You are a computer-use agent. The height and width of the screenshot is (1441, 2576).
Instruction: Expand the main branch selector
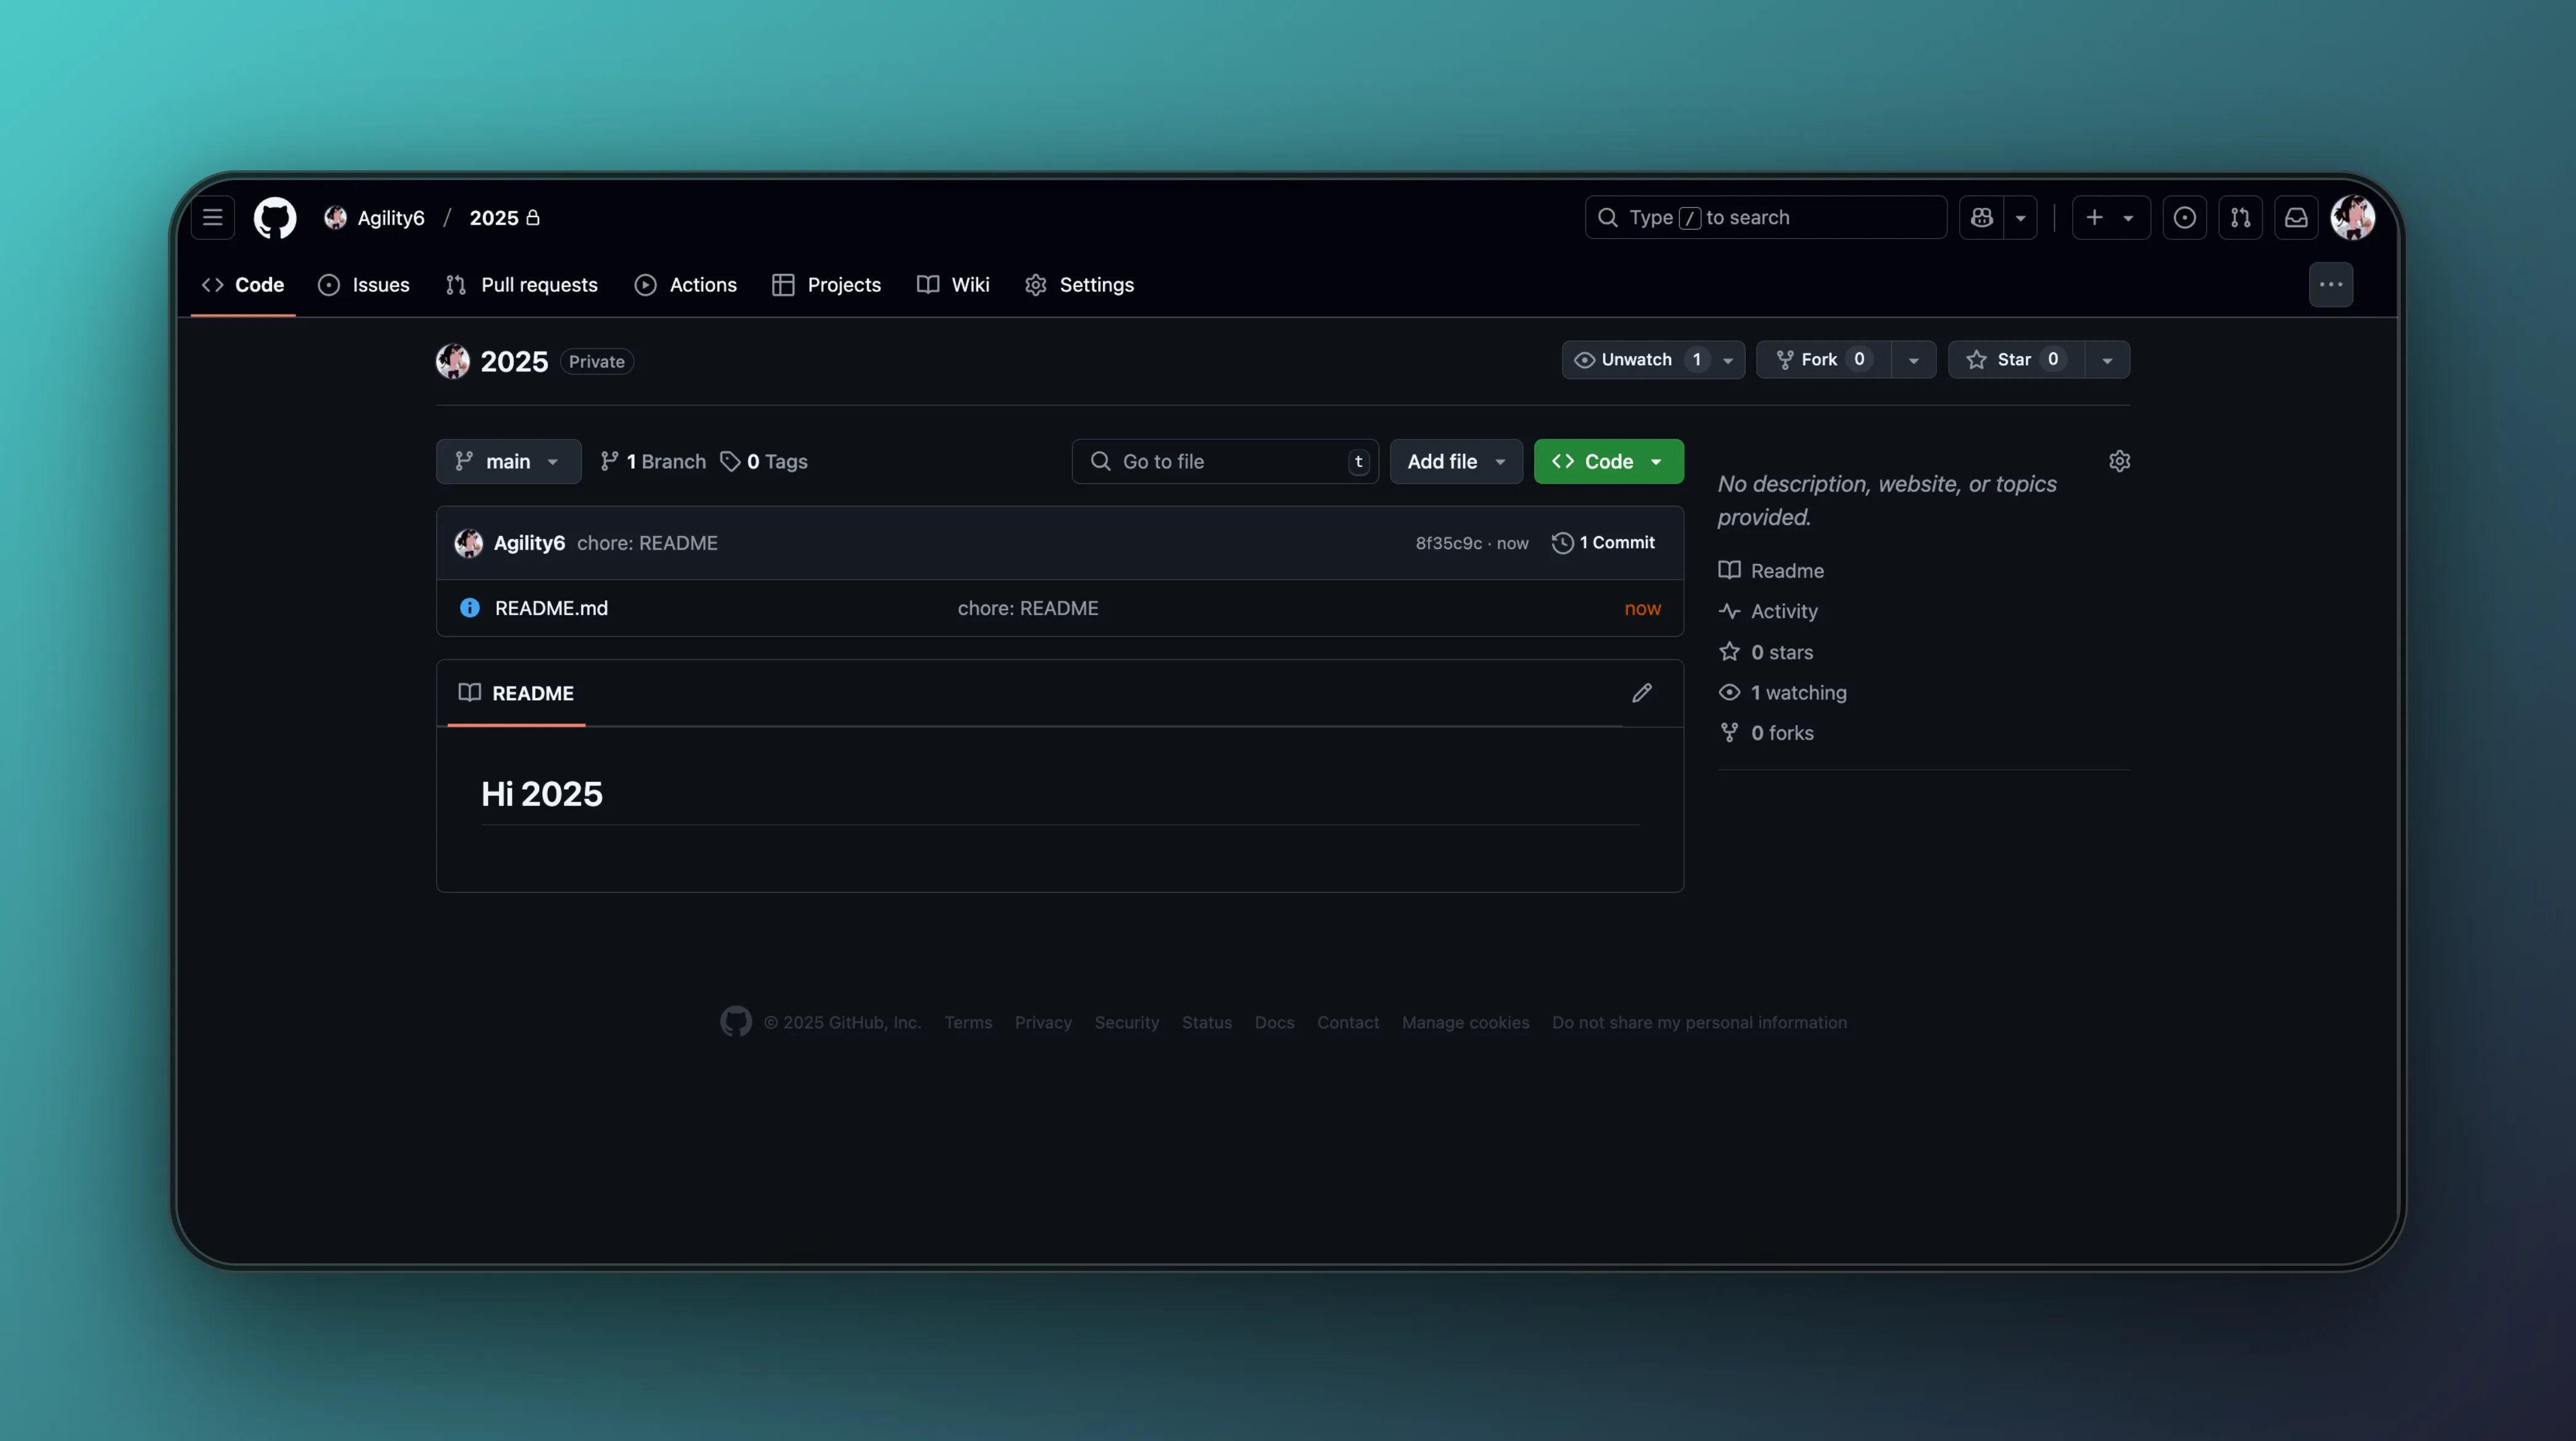tap(508, 461)
